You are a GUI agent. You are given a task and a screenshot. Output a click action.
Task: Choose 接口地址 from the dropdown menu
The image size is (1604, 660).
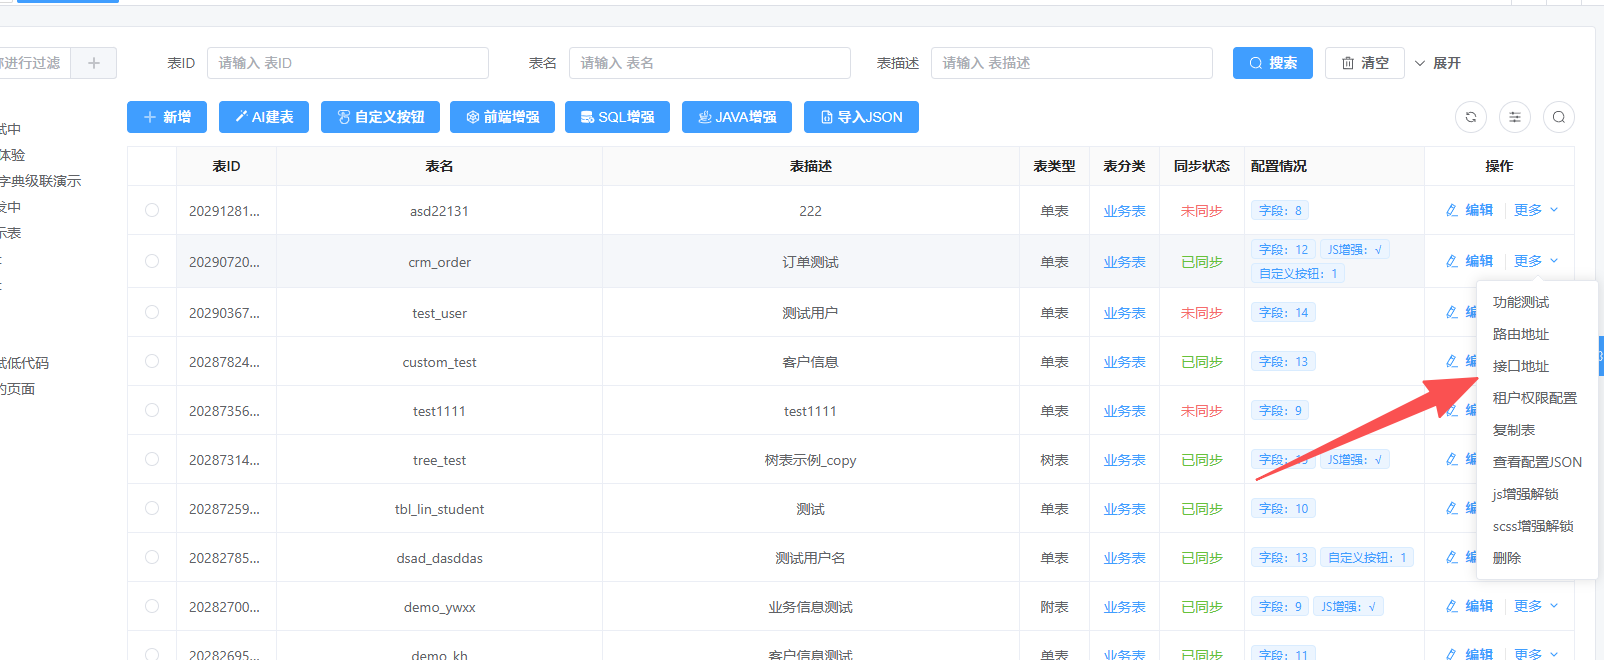point(1520,366)
